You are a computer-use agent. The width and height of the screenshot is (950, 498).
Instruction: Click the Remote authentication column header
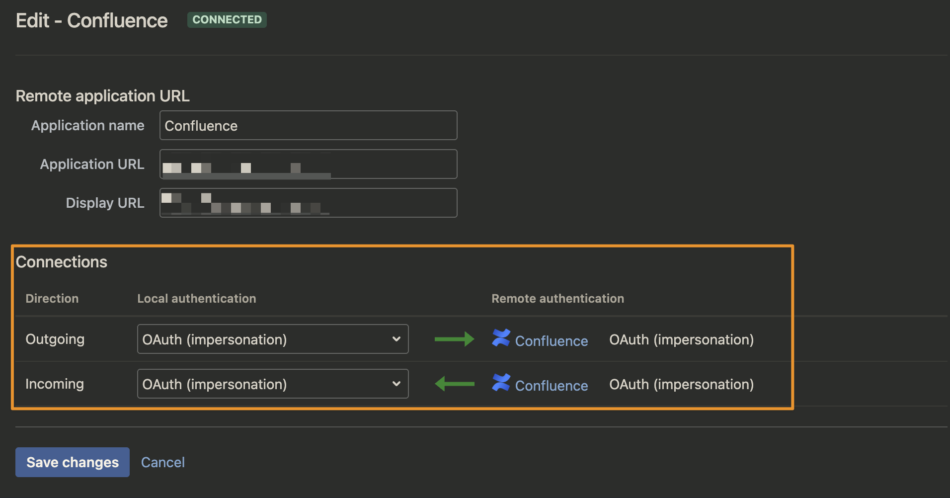(557, 299)
